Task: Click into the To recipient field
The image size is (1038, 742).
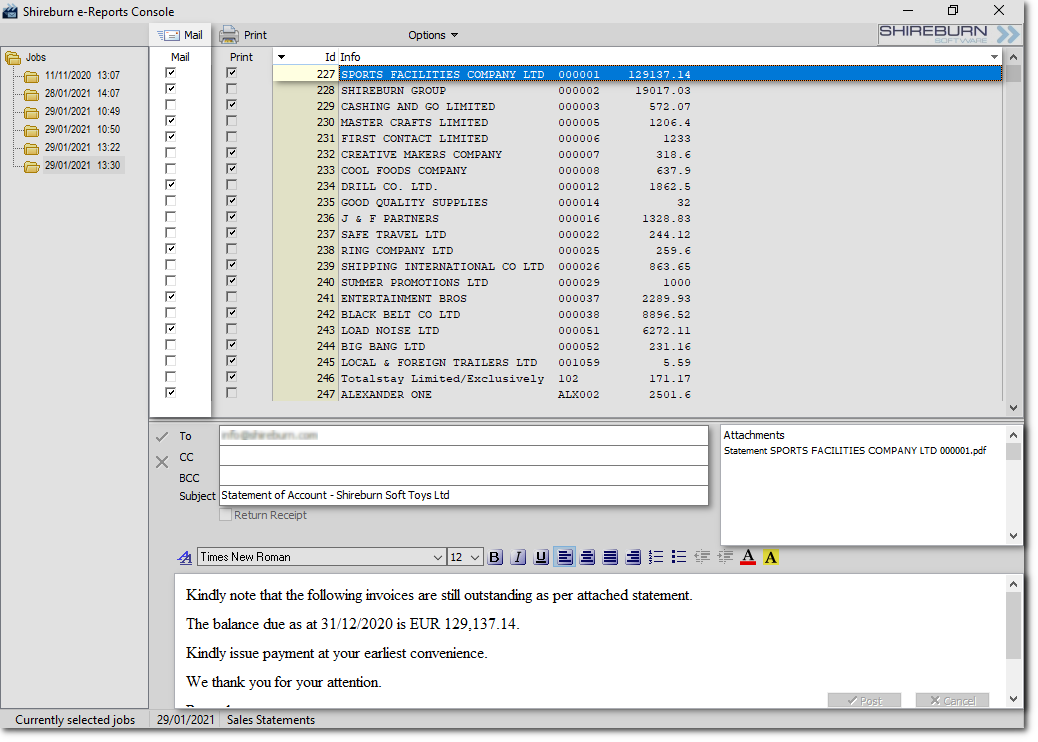Action: [463, 436]
